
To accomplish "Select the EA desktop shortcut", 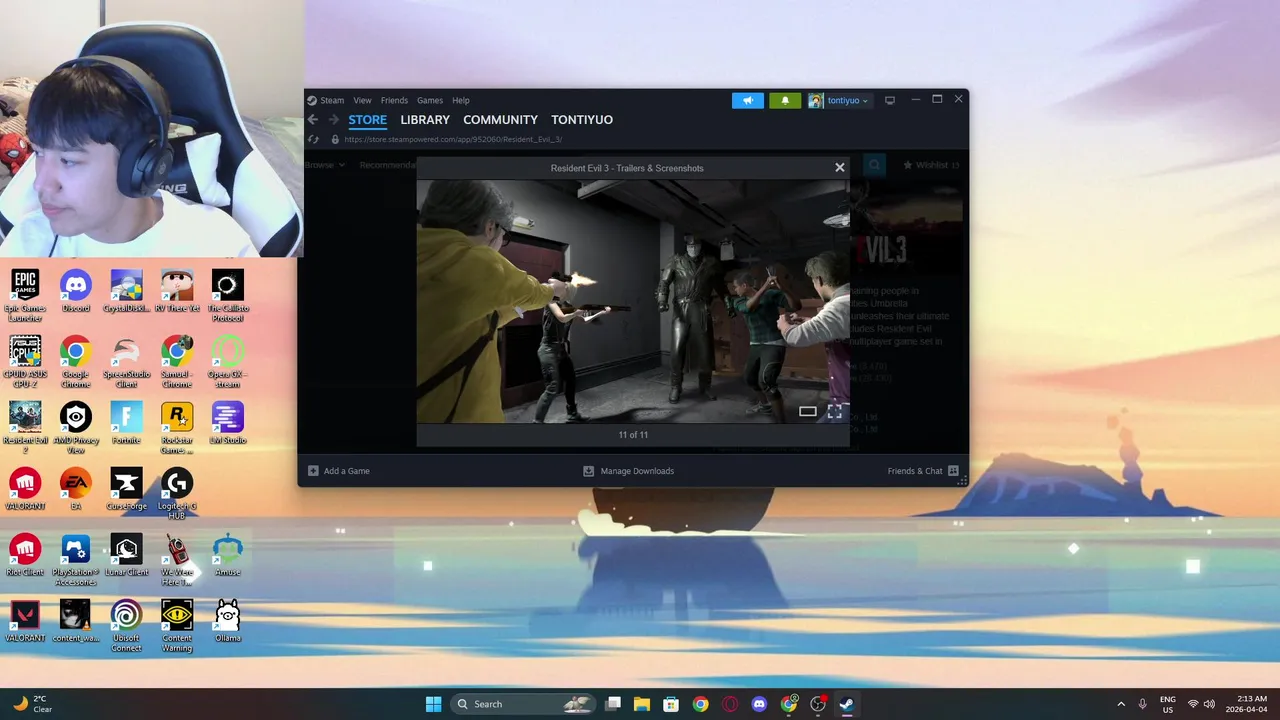I will tap(76, 489).
